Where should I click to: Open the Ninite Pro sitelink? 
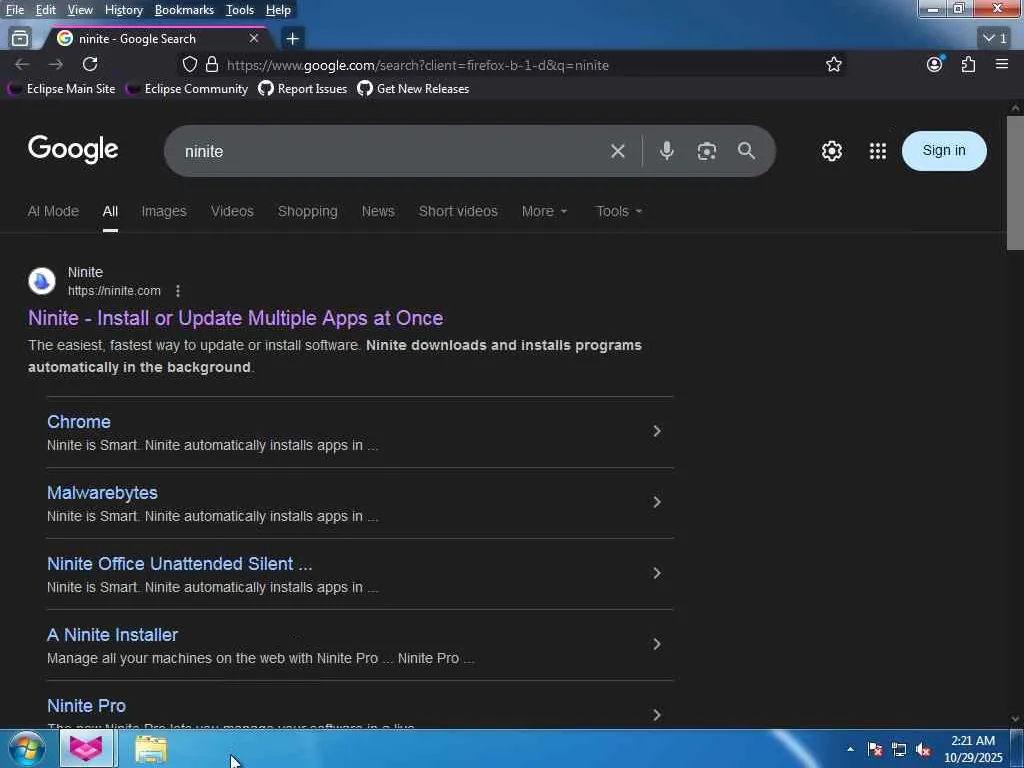pos(86,705)
